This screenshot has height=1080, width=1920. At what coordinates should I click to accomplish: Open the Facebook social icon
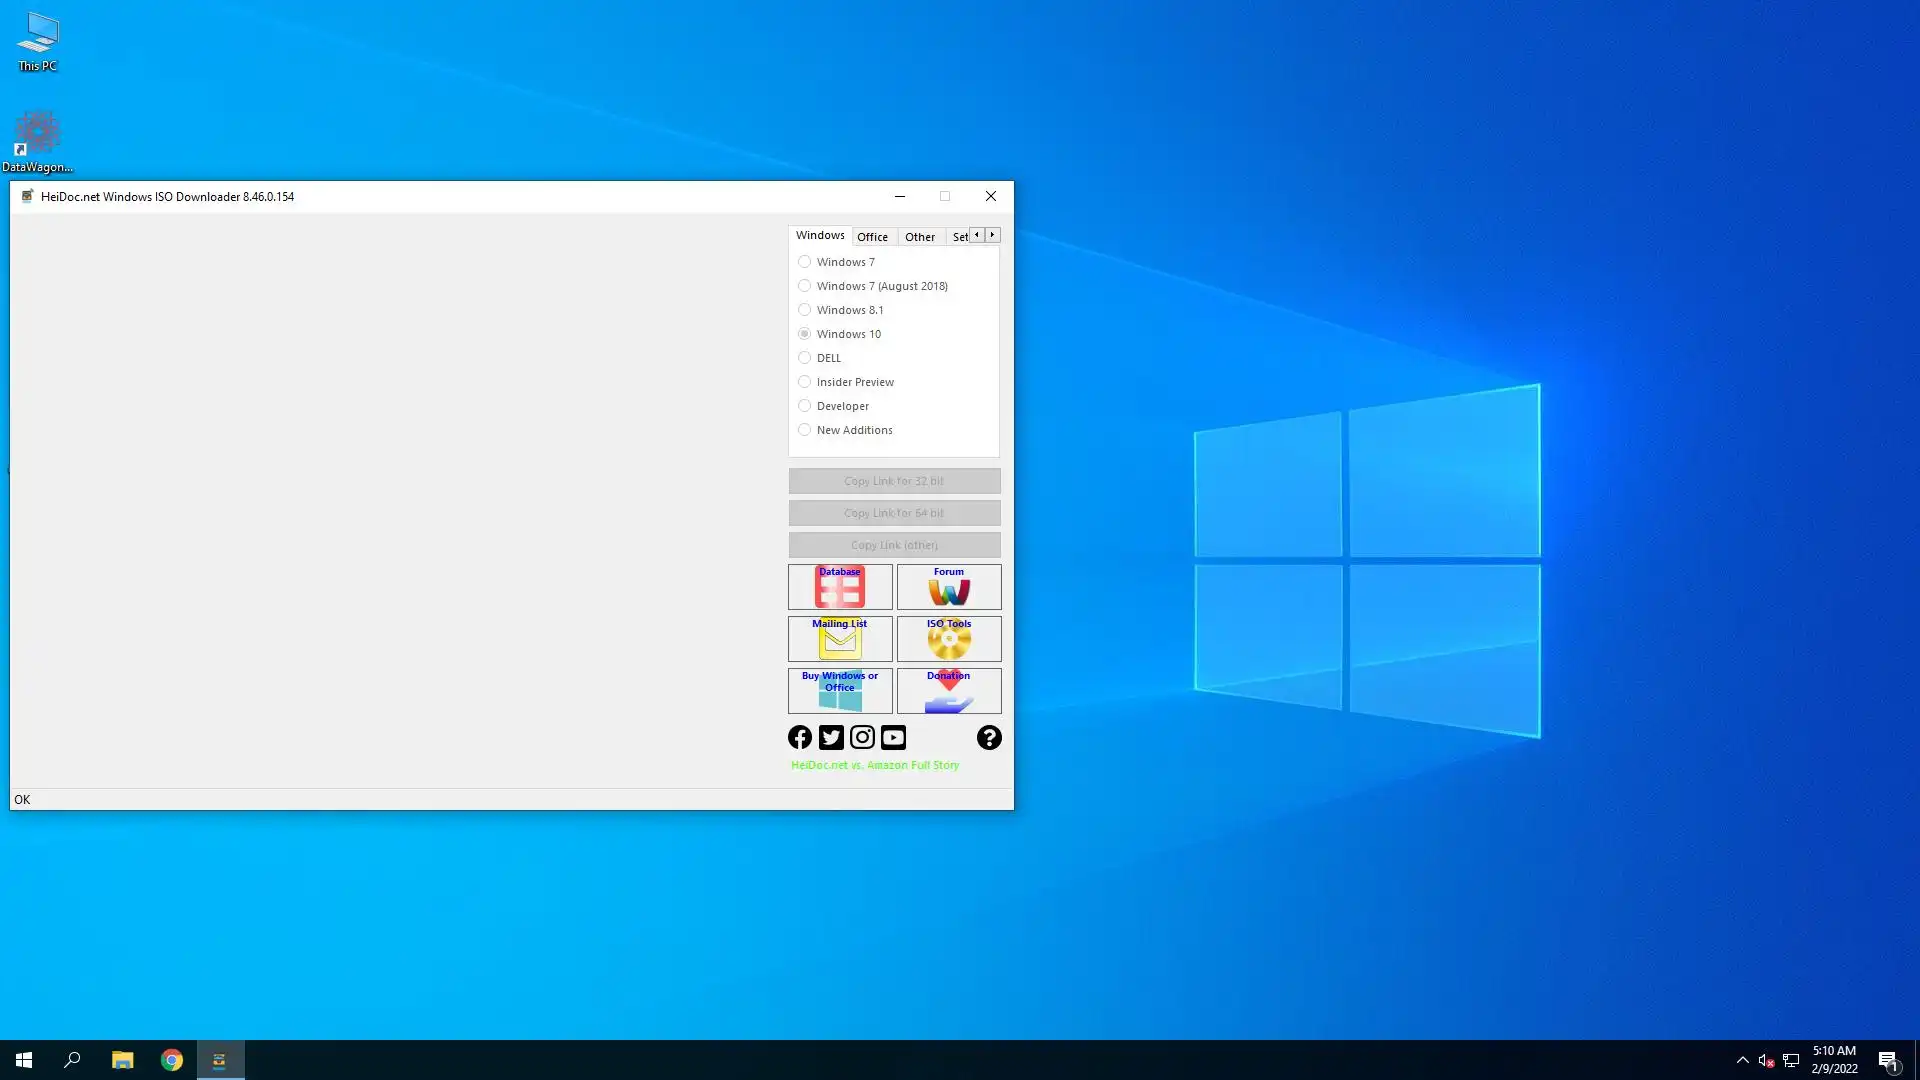800,738
